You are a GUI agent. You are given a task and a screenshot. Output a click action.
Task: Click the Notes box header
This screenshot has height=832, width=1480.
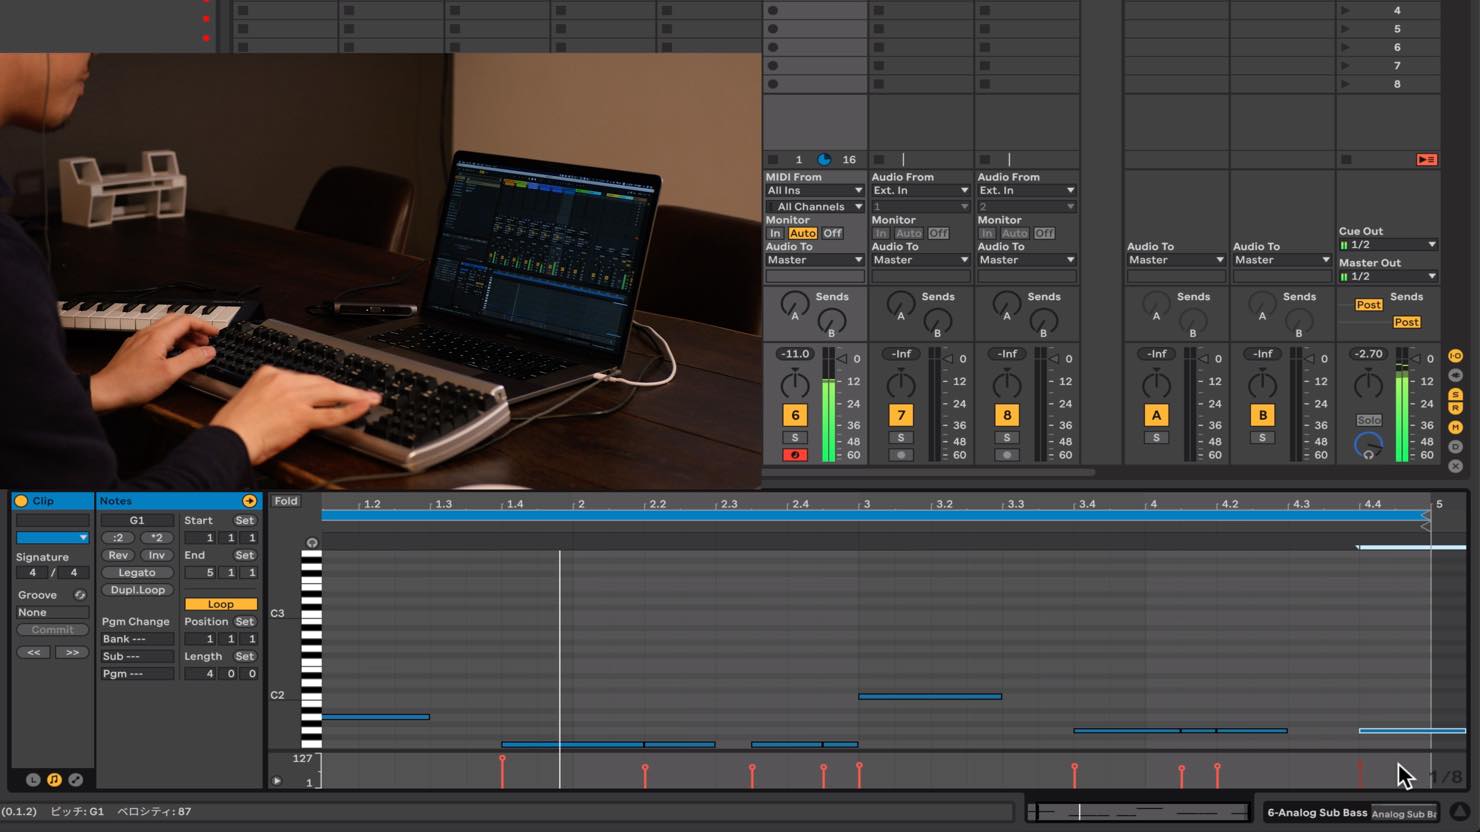click(x=178, y=501)
